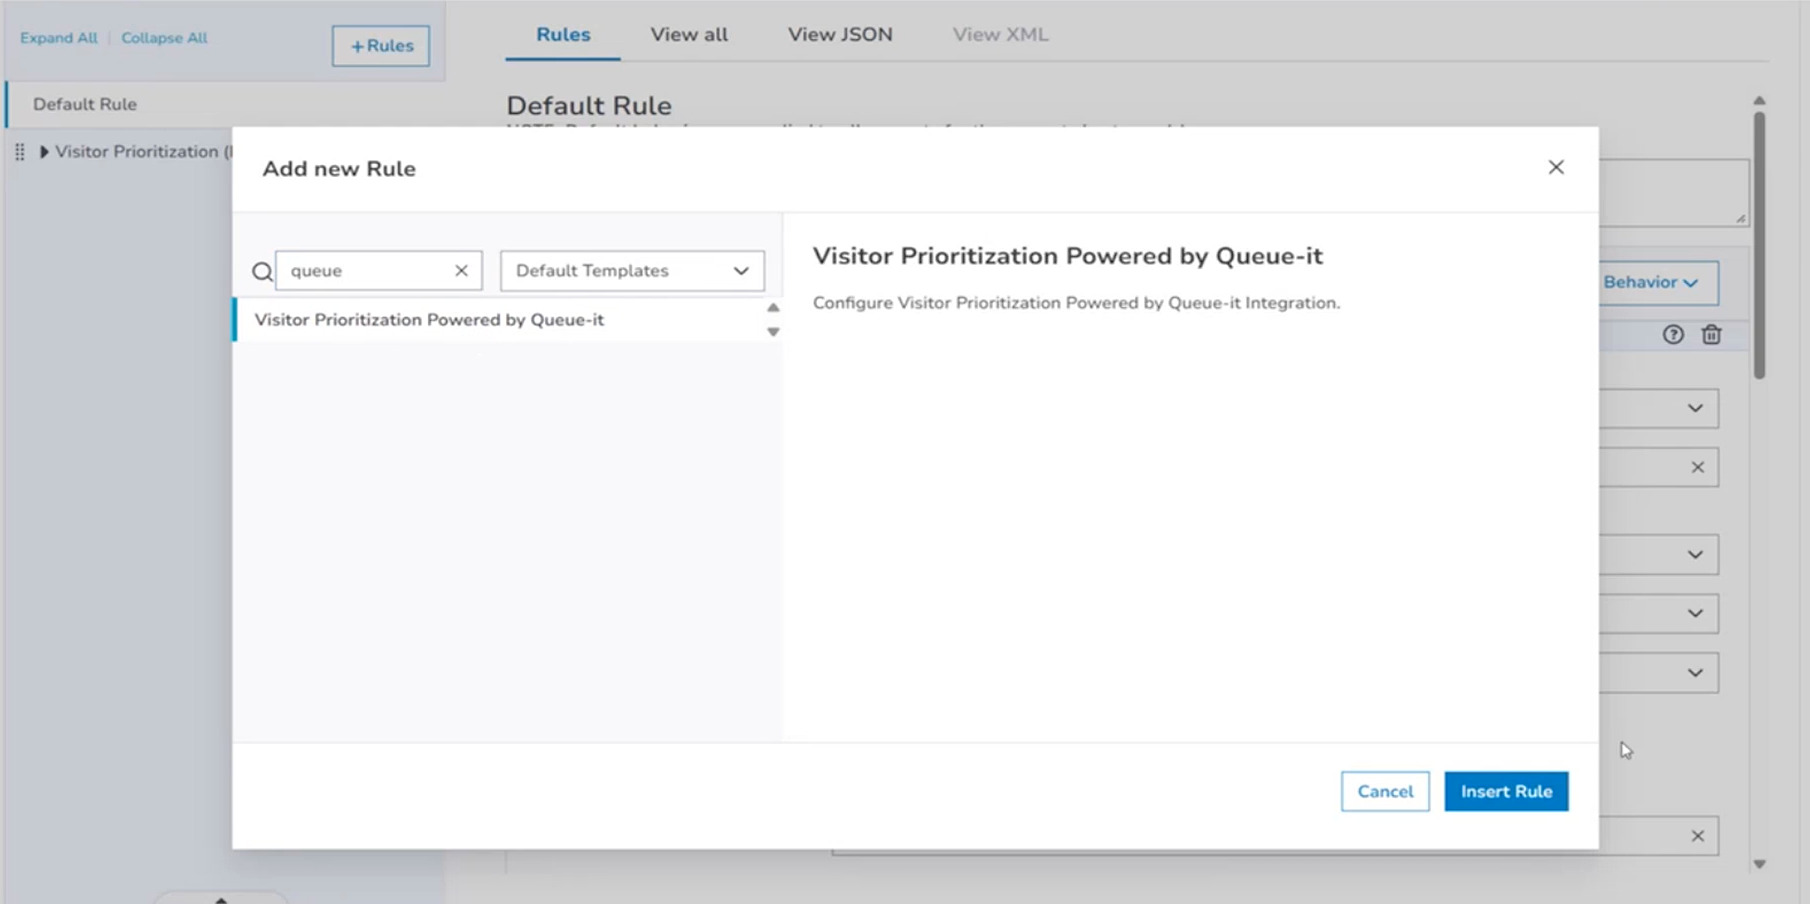Expand All rules link
Viewport: 1810px width, 904px height.
59,38
